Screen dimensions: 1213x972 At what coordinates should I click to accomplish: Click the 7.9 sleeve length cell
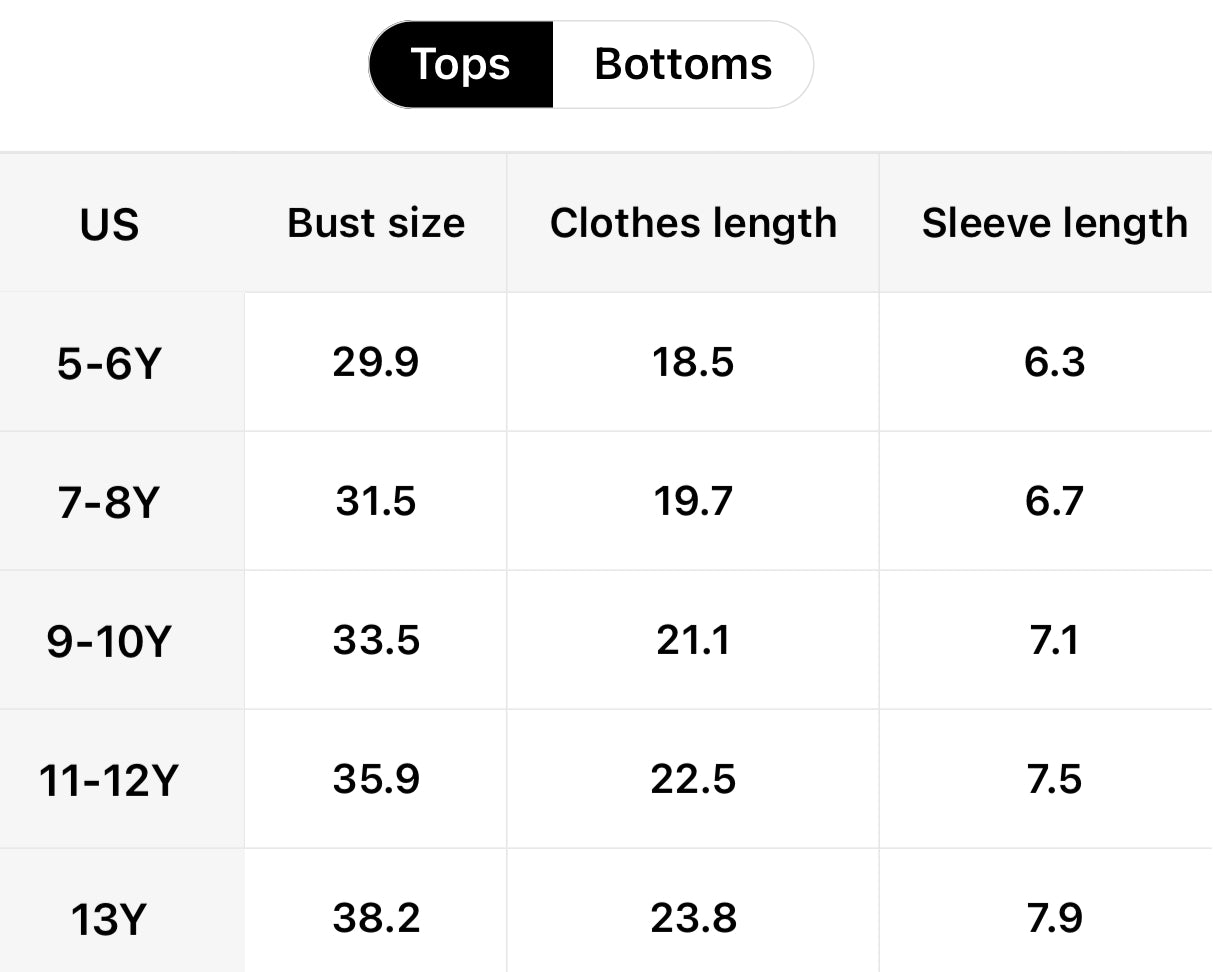(x=1054, y=918)
